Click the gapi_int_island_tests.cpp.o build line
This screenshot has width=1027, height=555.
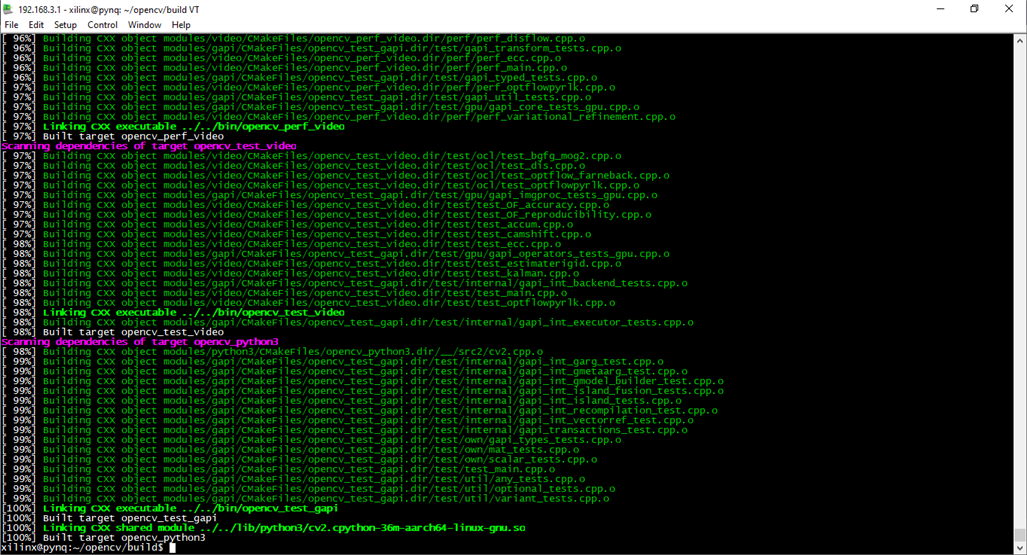coord(341,400)
